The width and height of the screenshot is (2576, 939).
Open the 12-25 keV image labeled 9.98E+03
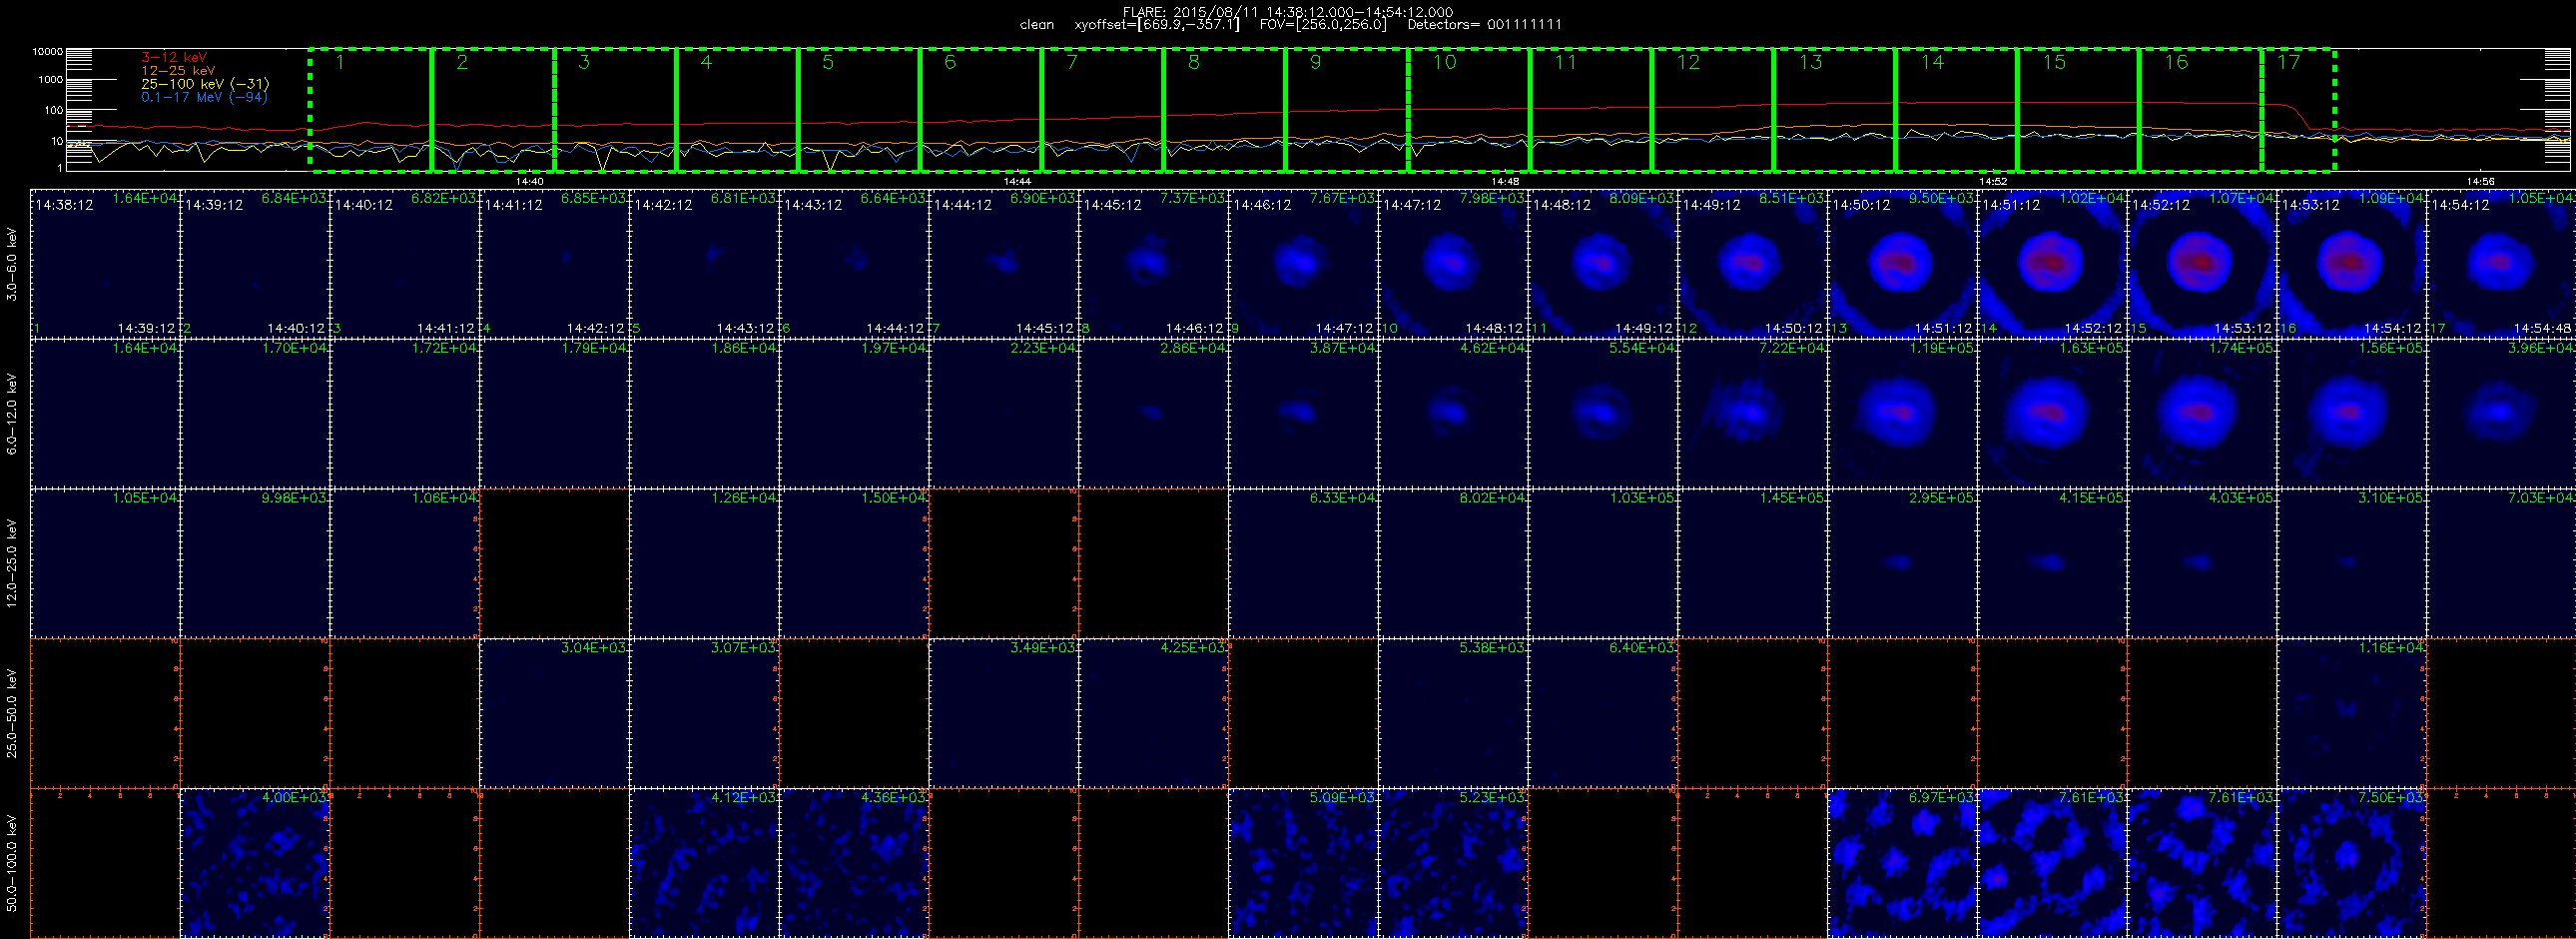click(x=254, y=563)
